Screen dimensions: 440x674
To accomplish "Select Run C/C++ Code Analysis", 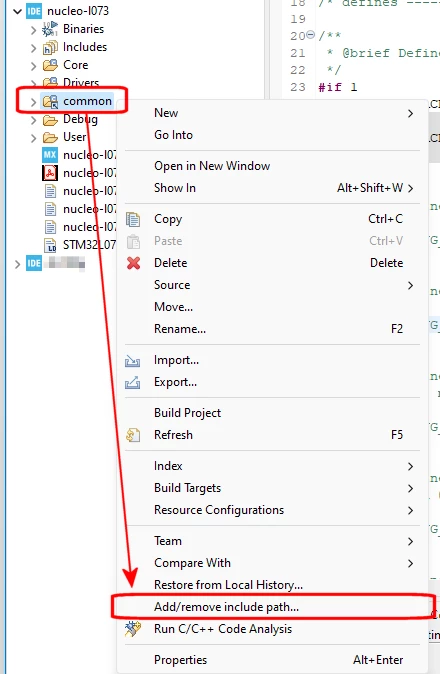I will pos(272,629).
